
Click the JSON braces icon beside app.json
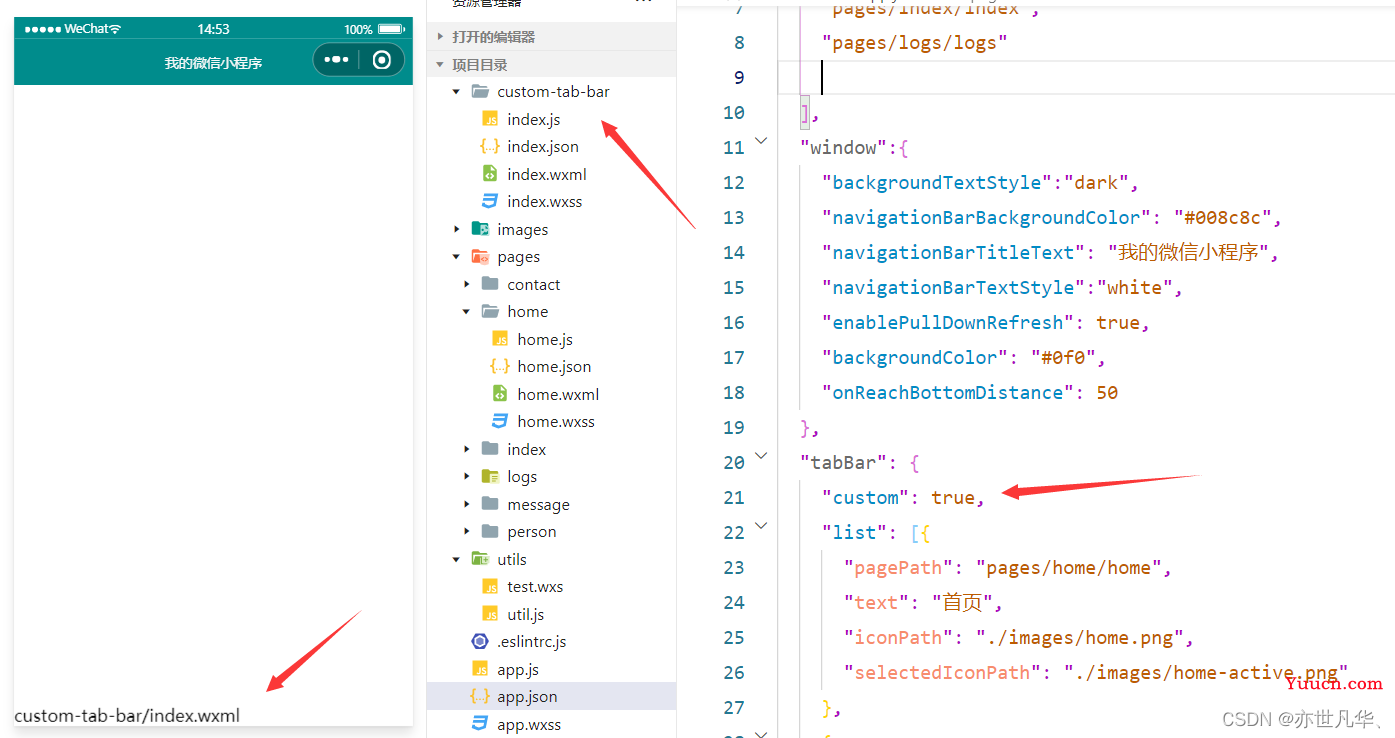(x=480, y=696)
